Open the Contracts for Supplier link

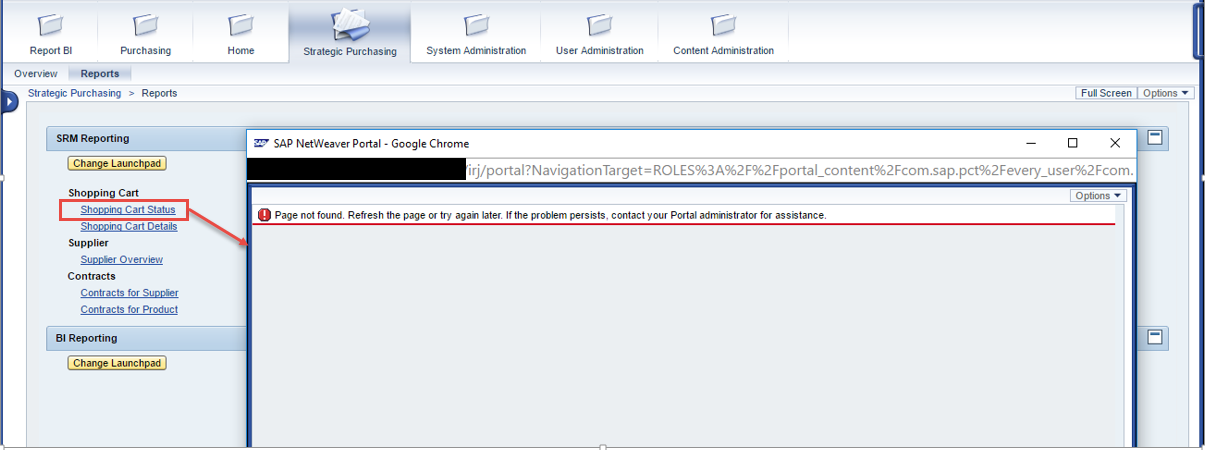pyautogui.click(x=130, y=293)
